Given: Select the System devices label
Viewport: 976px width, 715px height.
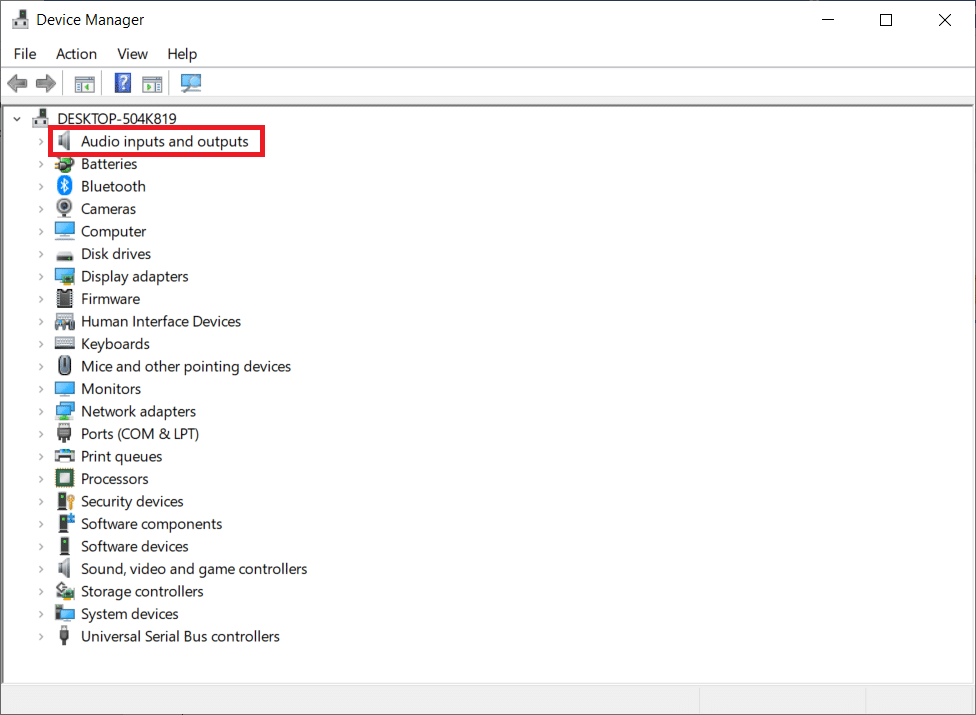Looking at the screenshot, I should point(129,614).
